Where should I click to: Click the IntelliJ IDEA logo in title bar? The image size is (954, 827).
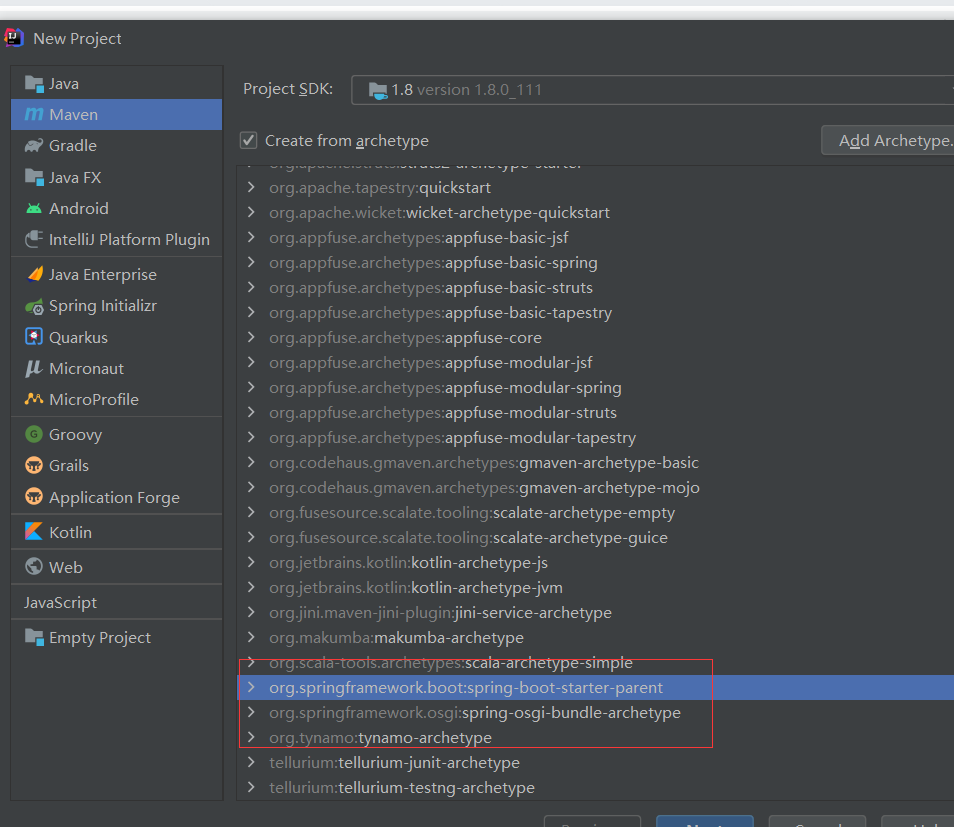(x=13, y=38)
